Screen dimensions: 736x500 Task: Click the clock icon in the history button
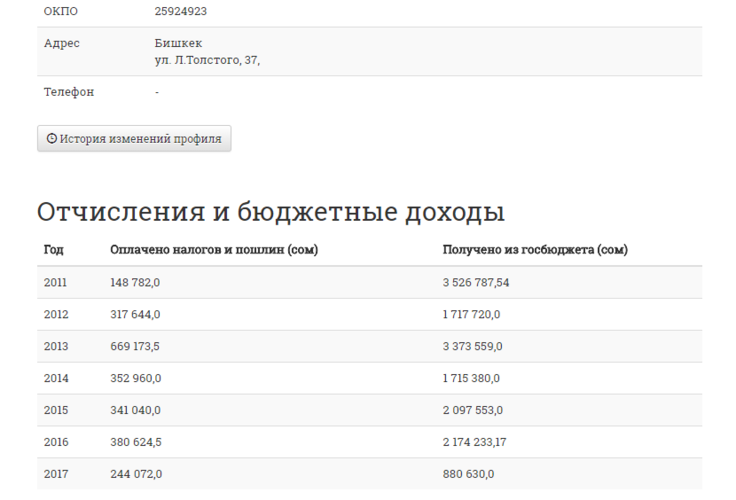(x=52, y=139)
